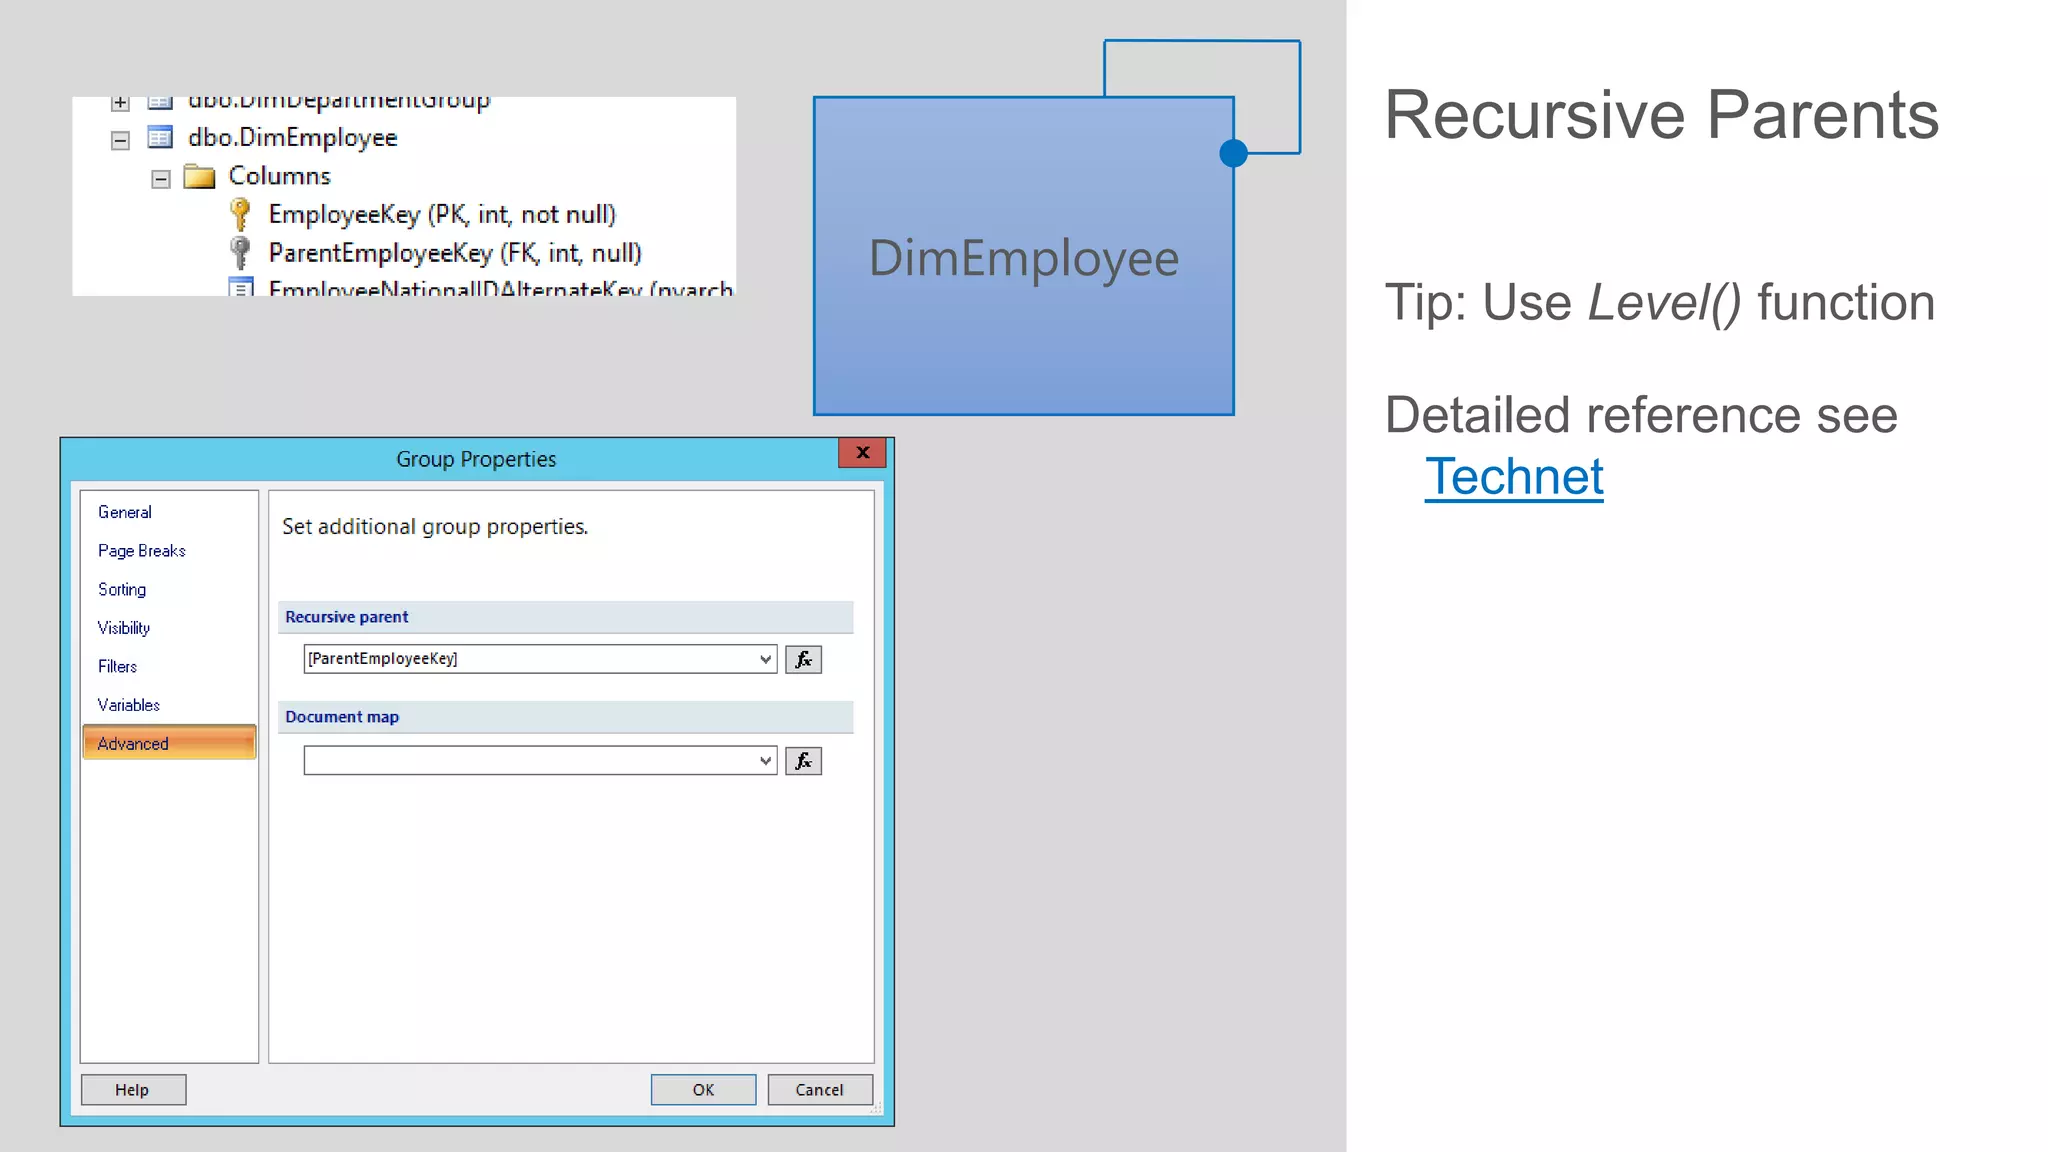
Task: Close the Group Properties dialog
Action: (862, 453)
